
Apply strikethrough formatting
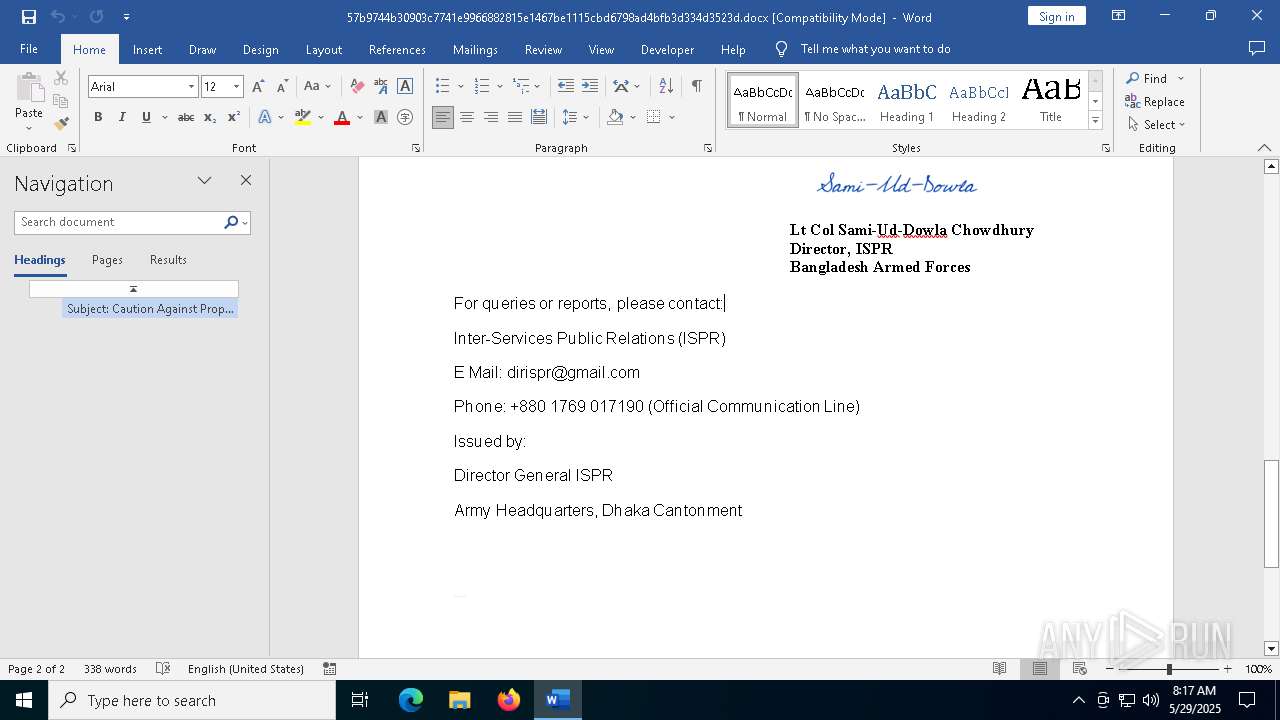click(185, 117)
